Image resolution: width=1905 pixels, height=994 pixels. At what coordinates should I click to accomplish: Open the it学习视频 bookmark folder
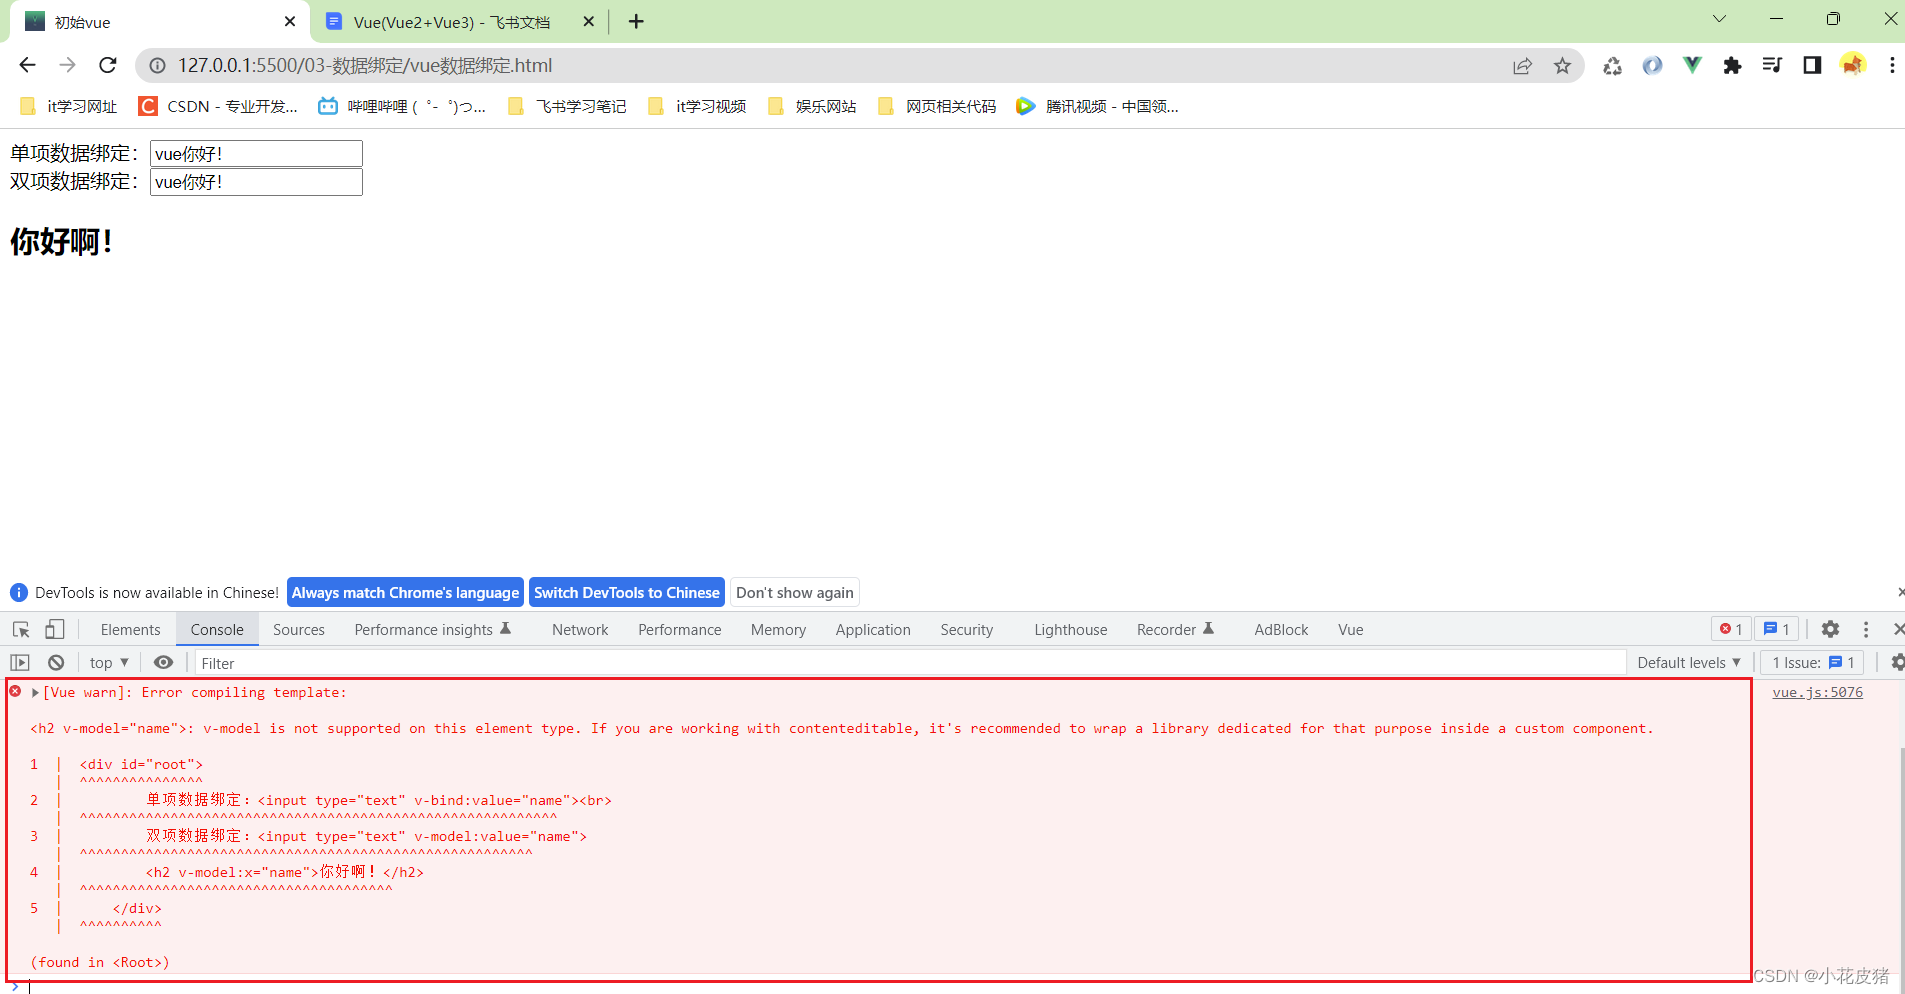(697, 106)
